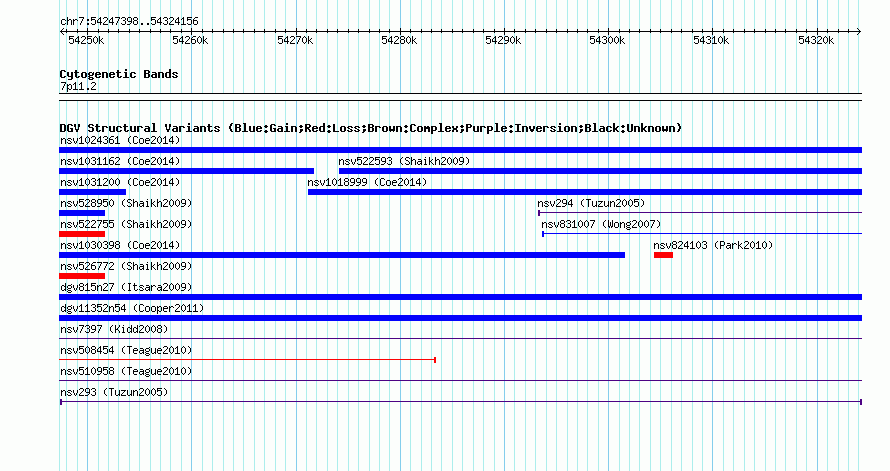Select the 7p11.2 band label
The height and width of the screenshot is (471, 890).
tap(78, 86)
